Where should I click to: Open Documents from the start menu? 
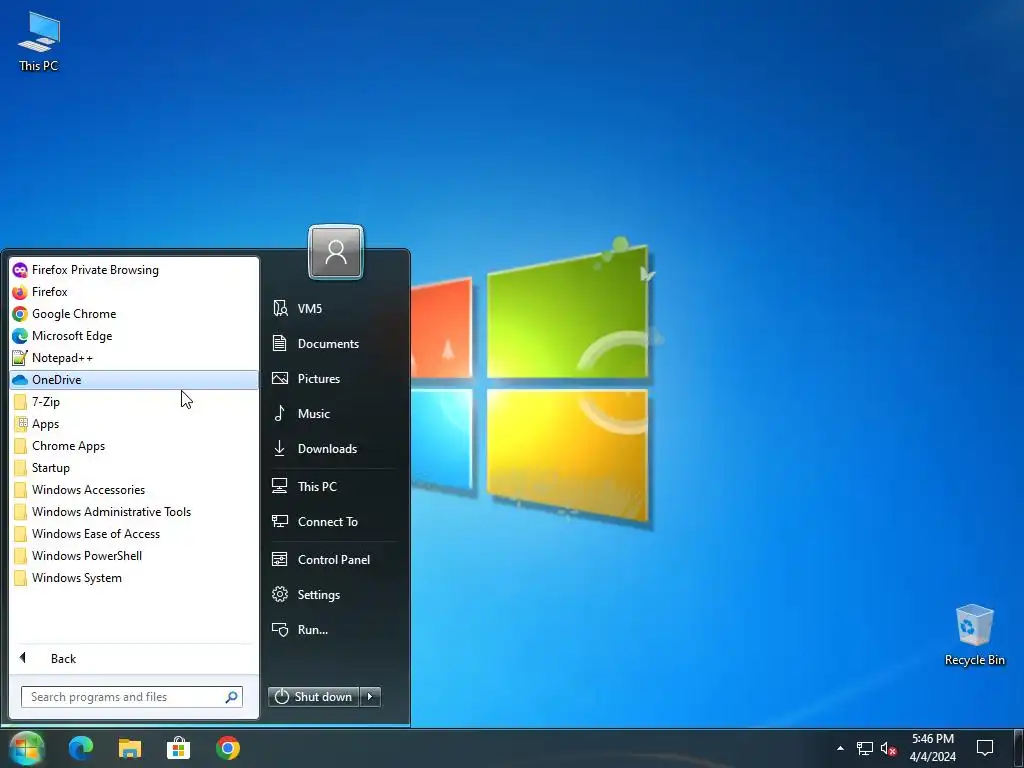334,344
